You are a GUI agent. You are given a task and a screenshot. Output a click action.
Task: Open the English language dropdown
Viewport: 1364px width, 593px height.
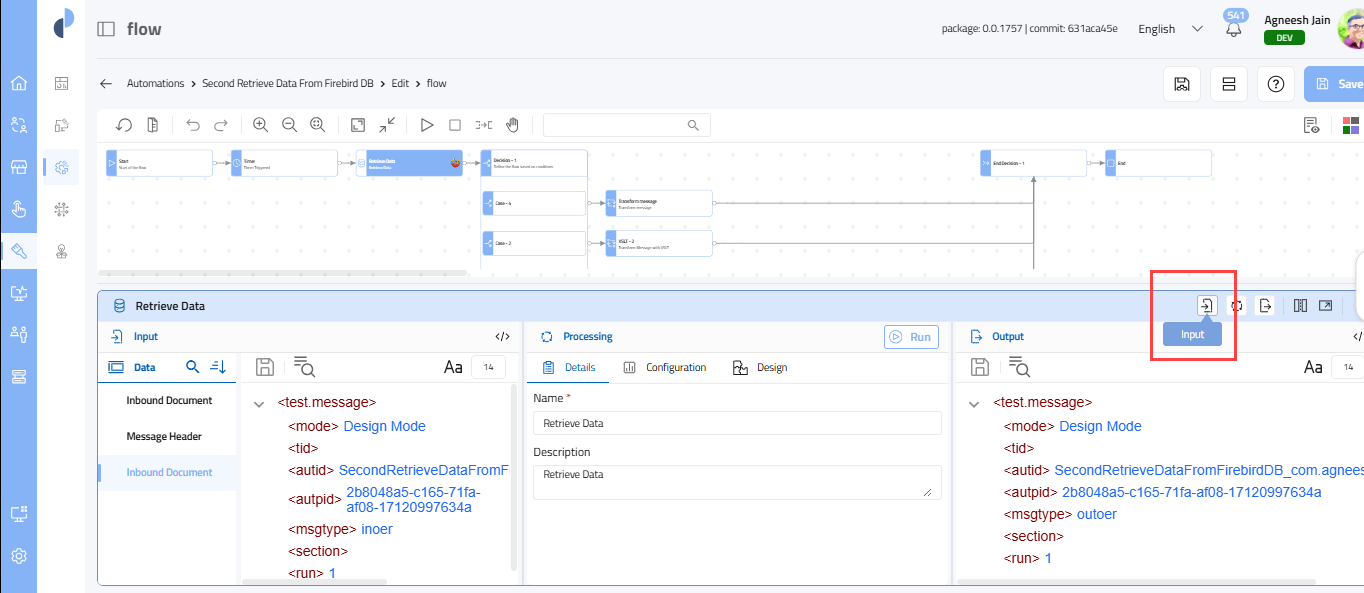click(x=1169, y=29)
